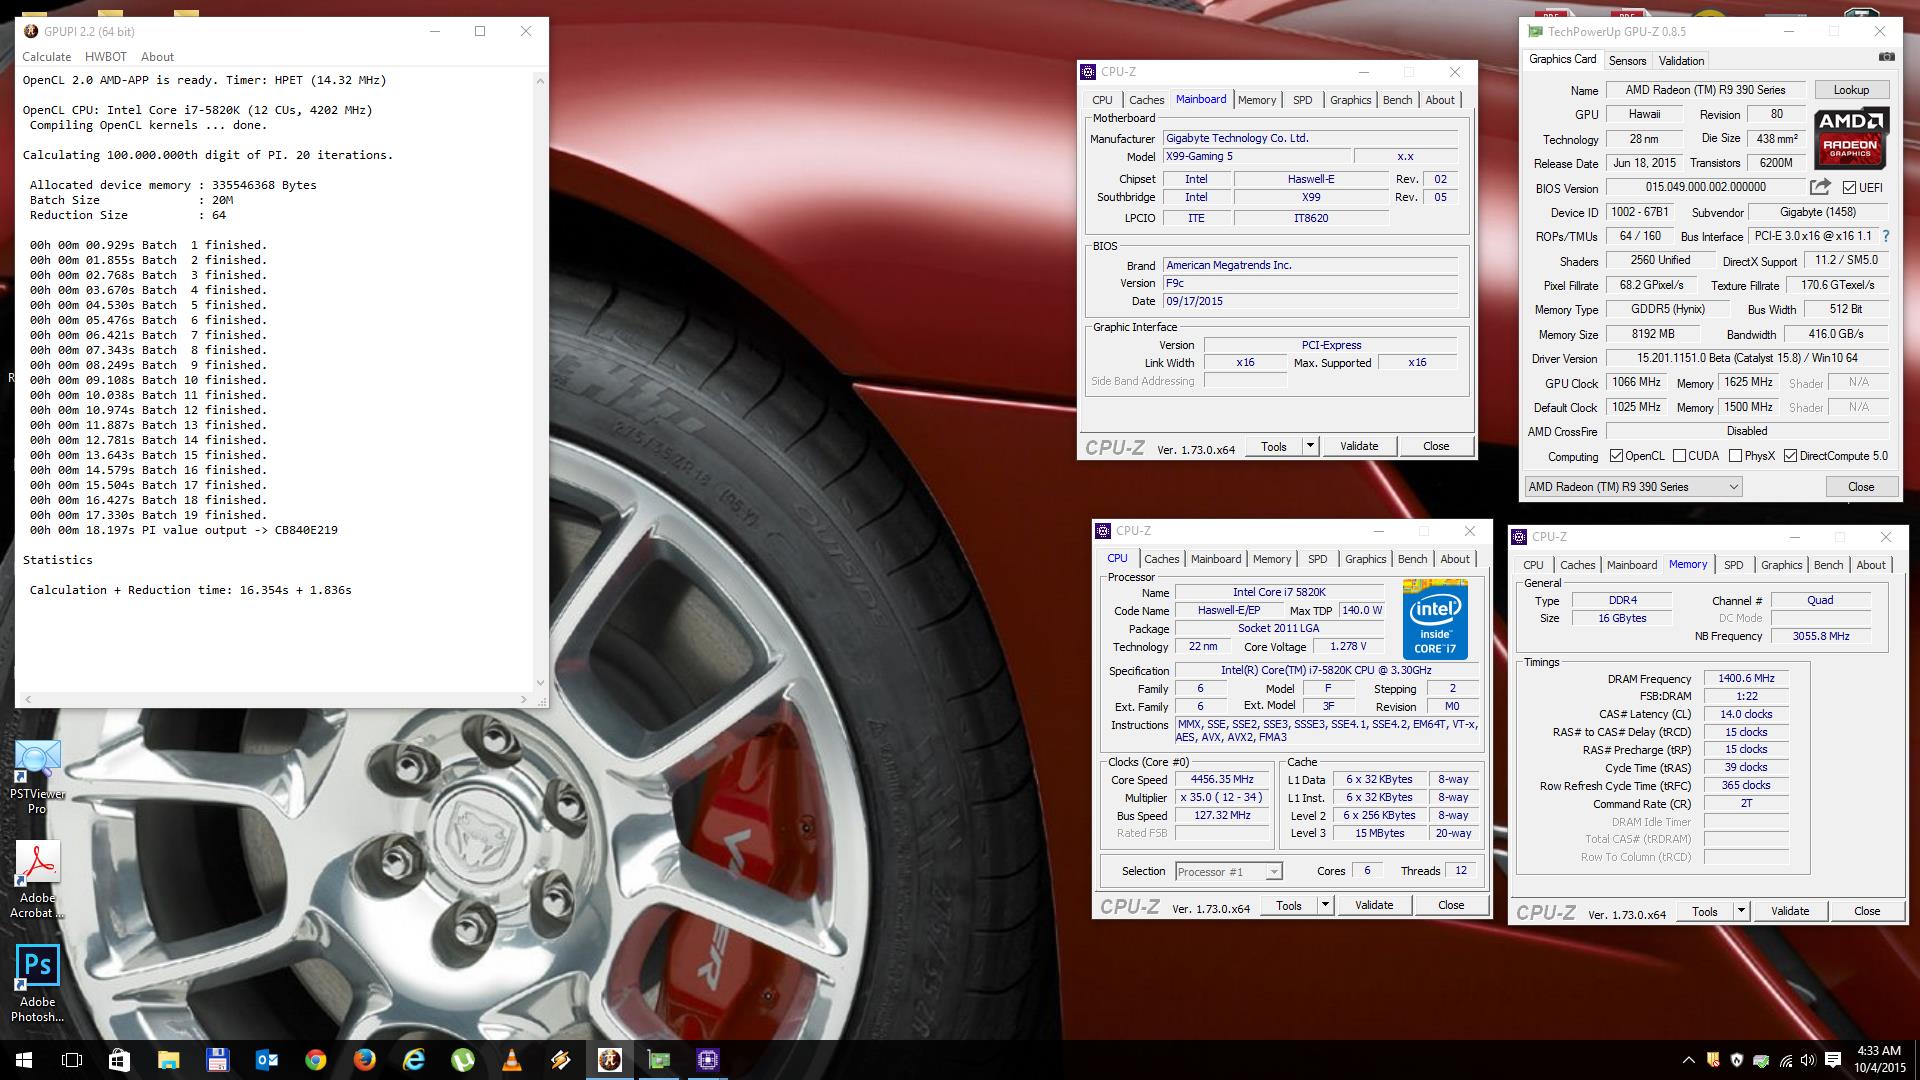Switch to GPU-Z taskbar button
Viewport: 1920px width, 1080px height.
[659, 1060]
